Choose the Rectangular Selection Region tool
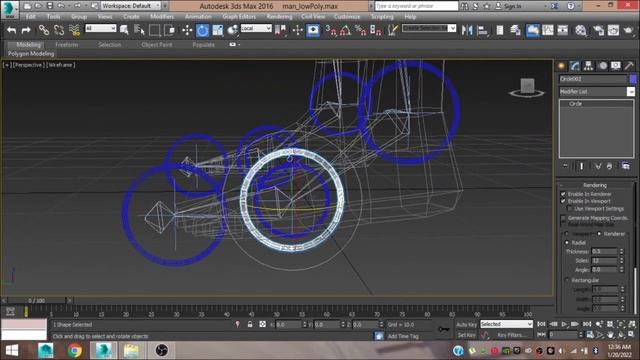 pos(154,30)
